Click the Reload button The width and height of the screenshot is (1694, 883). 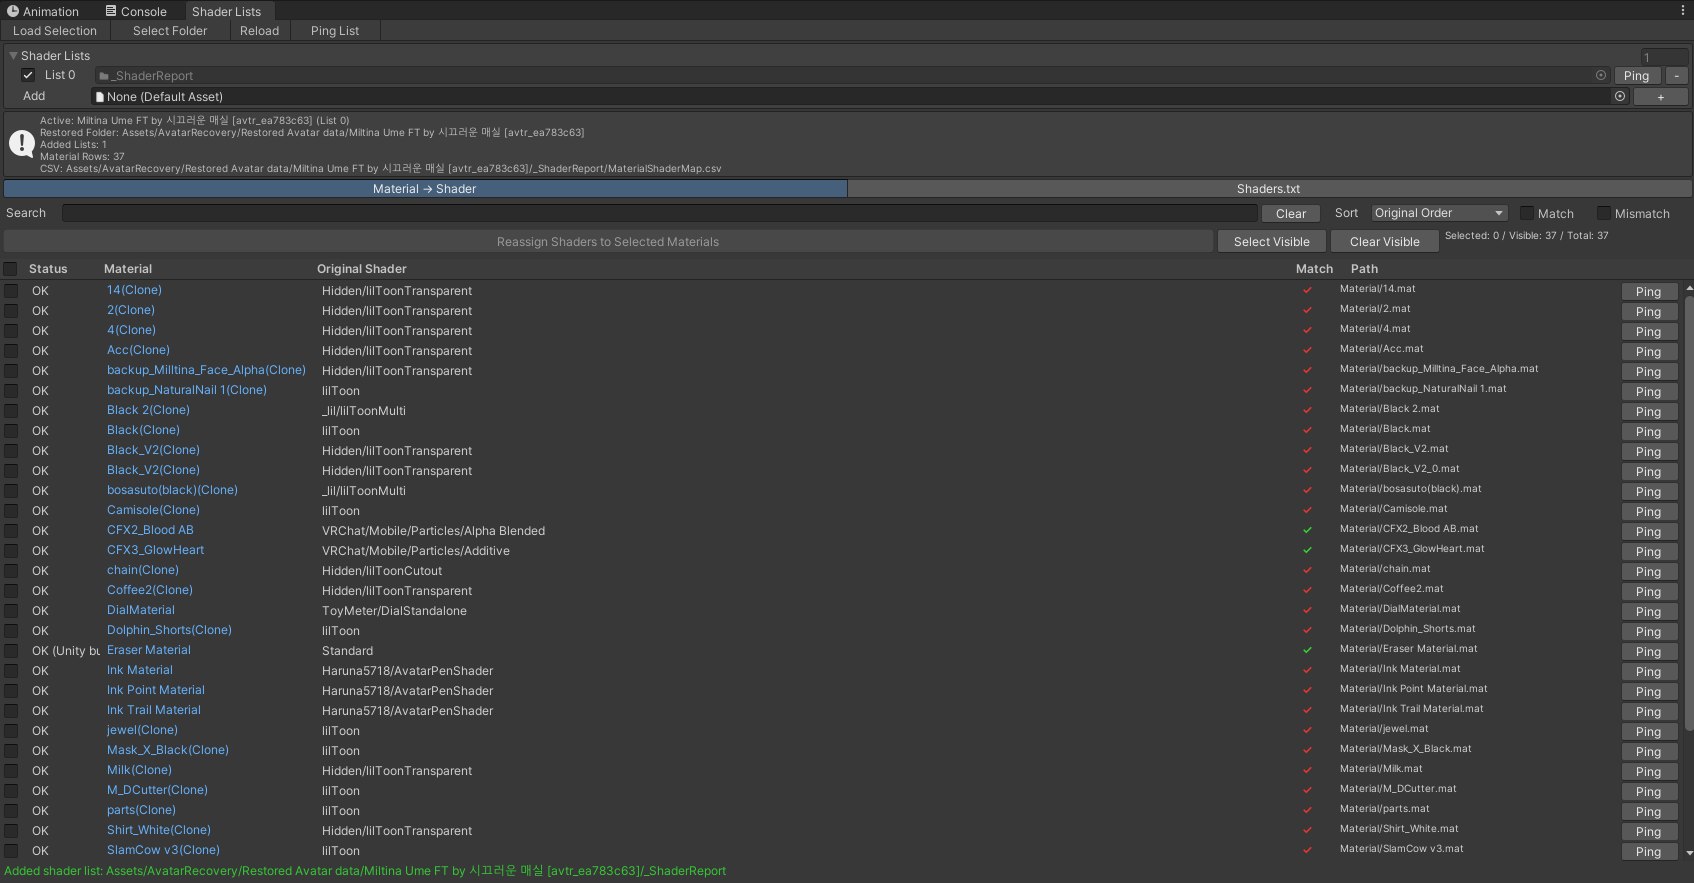pyautogui.click(x=259, y=31)
